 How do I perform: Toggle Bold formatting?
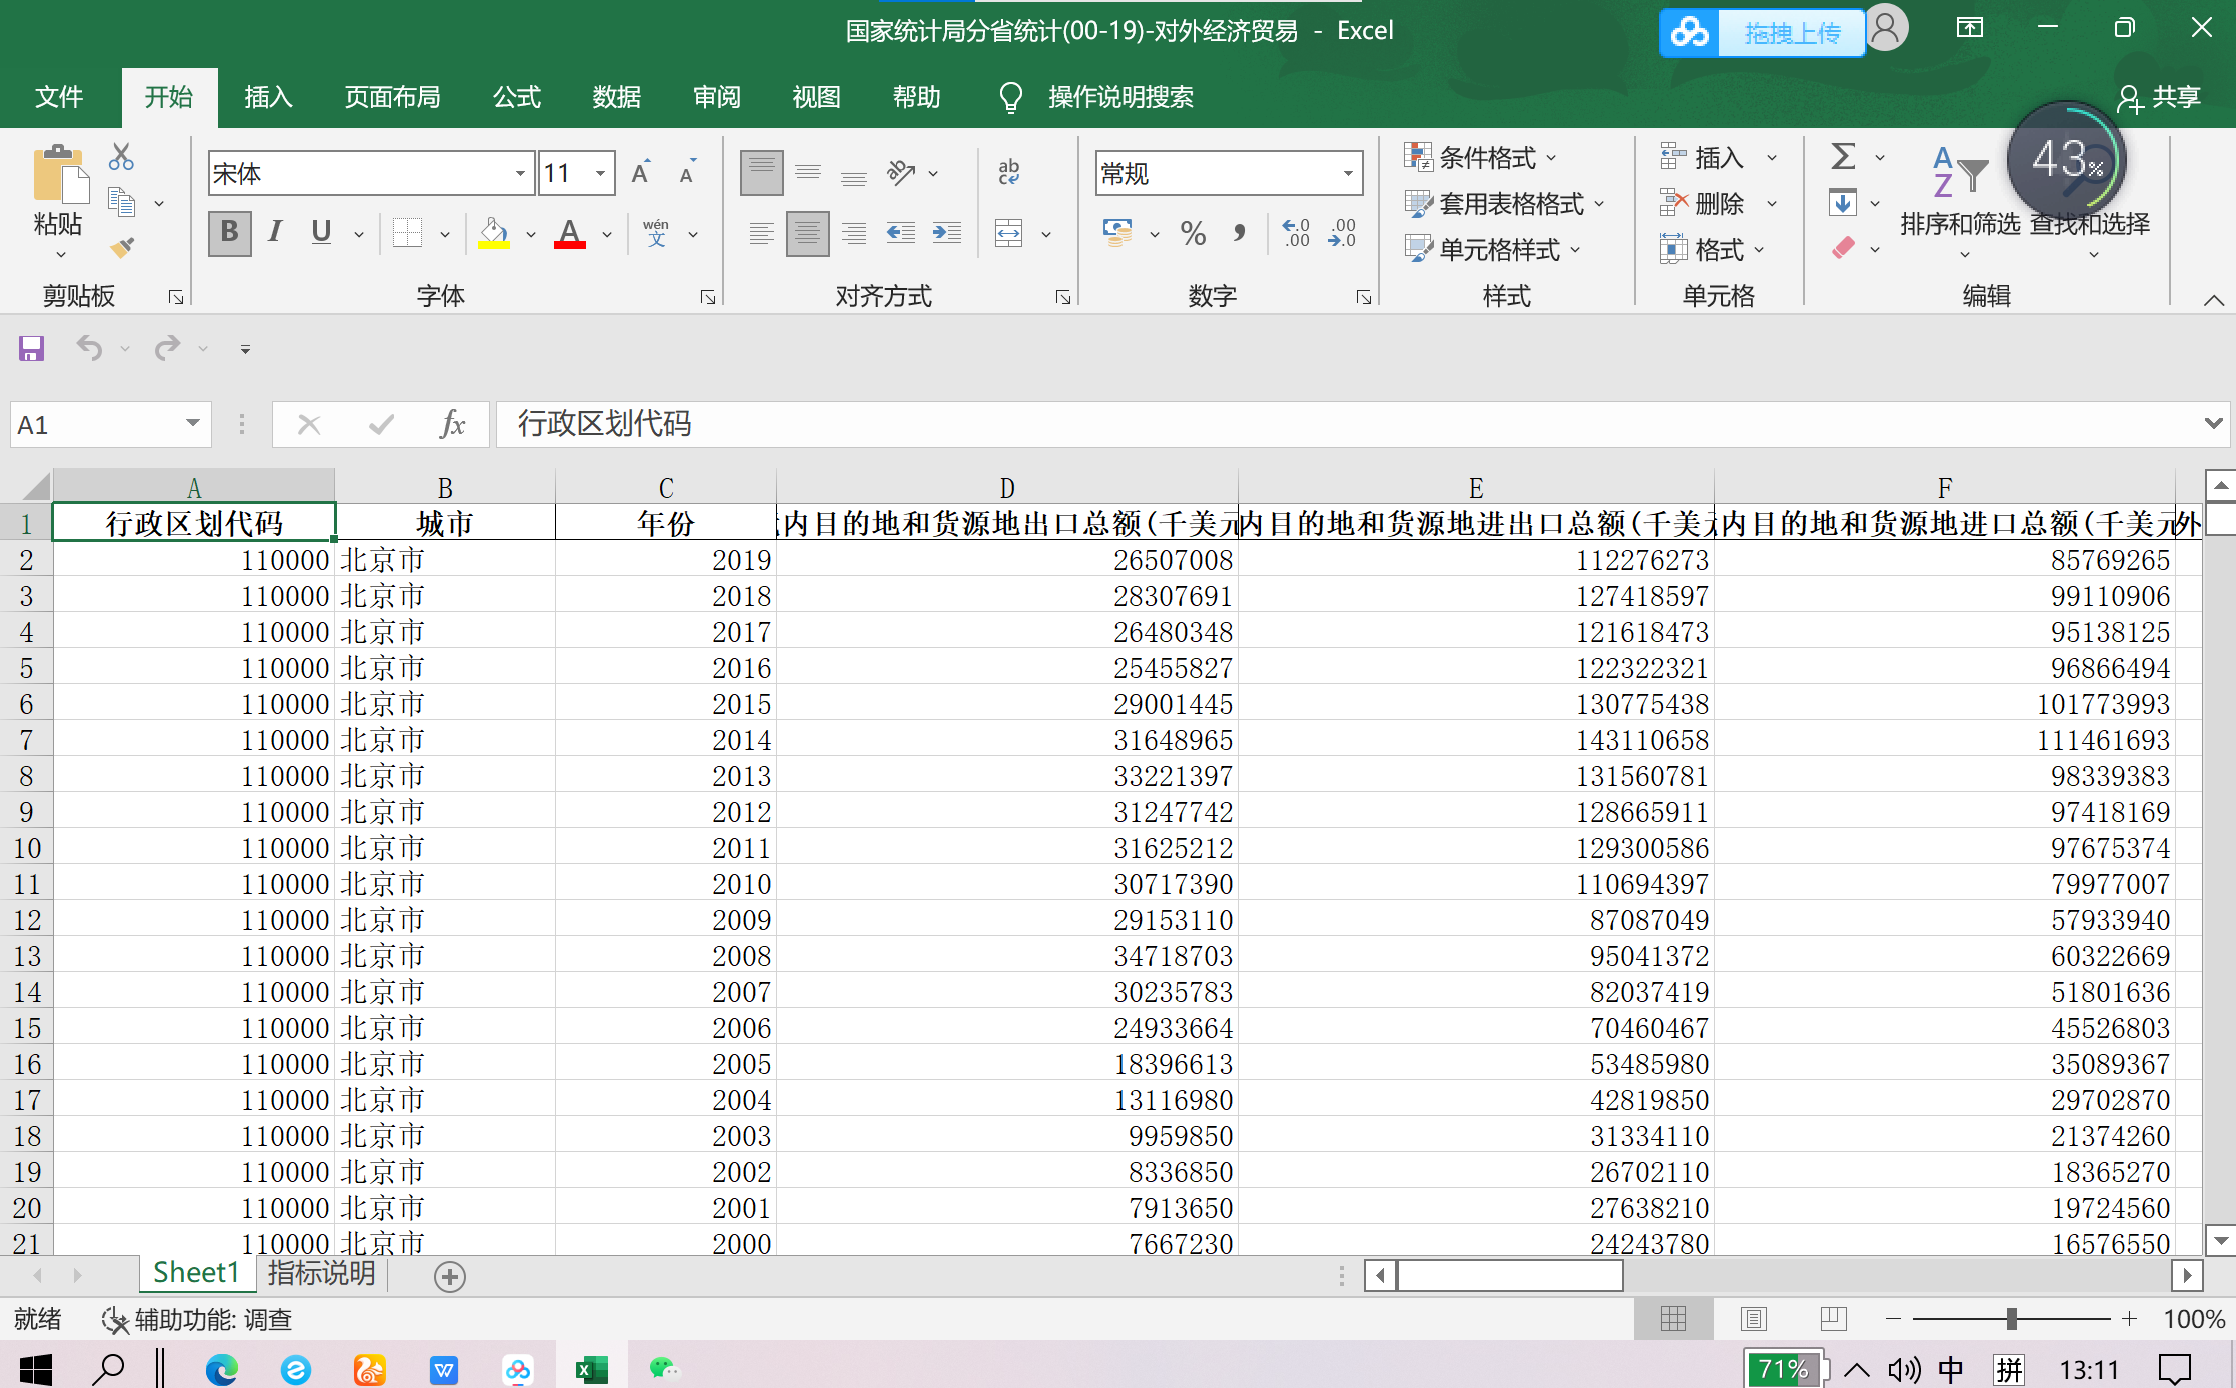229,233
